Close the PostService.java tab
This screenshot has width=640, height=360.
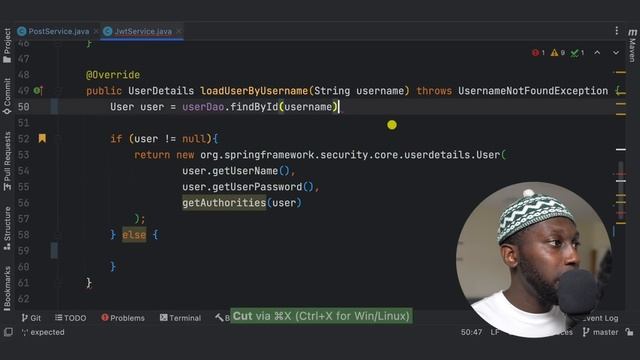pyautogui.click(x=96, y=31)
